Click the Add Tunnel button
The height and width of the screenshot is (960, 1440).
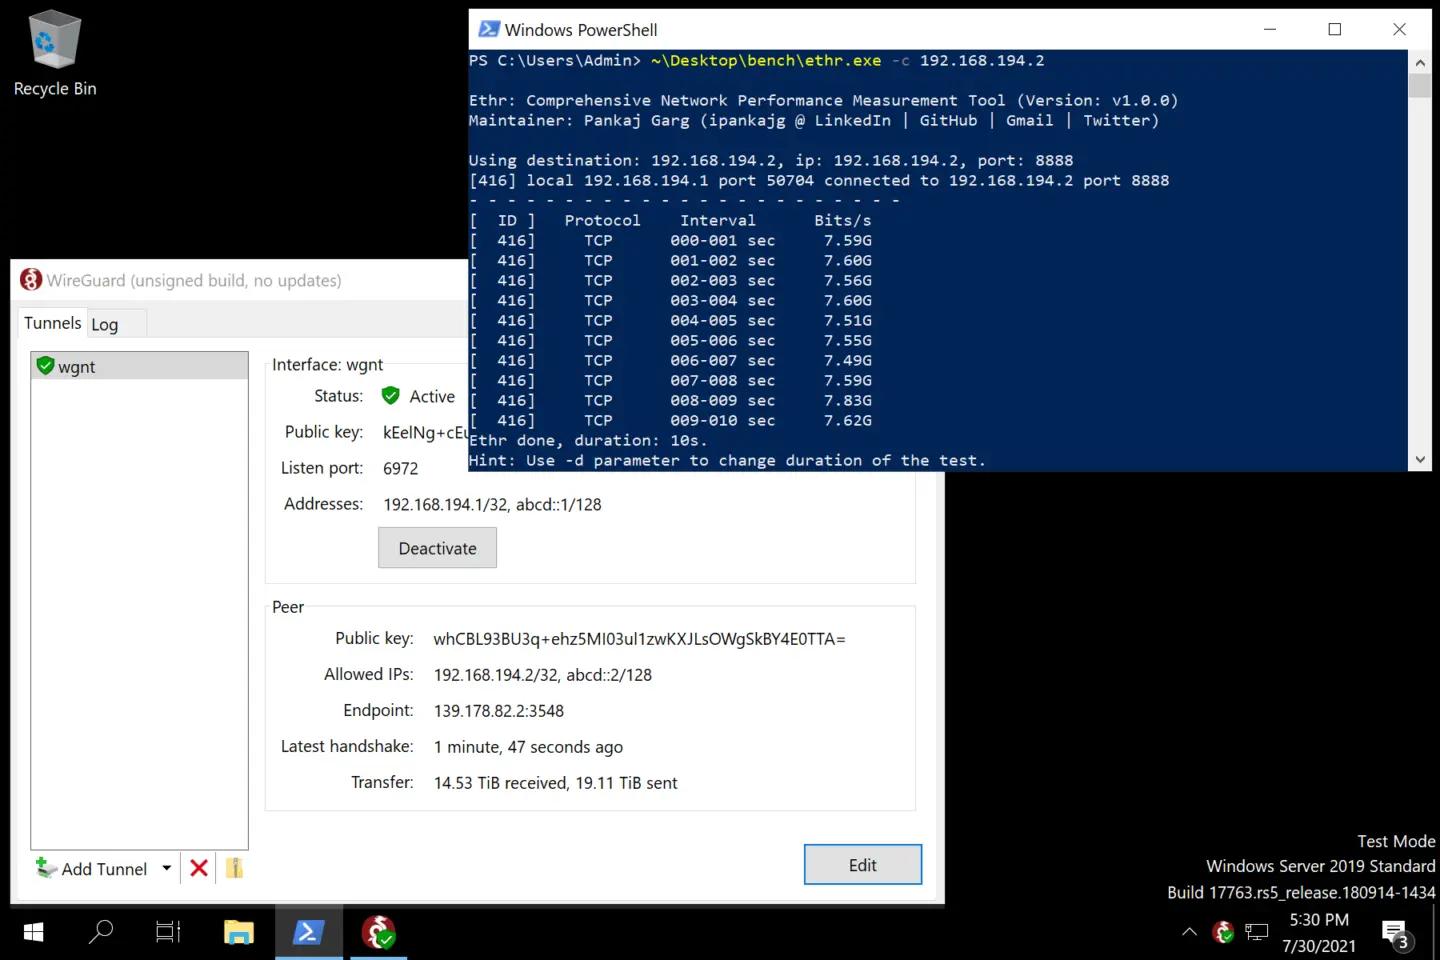pyautogui.click(x=92, y=868)
